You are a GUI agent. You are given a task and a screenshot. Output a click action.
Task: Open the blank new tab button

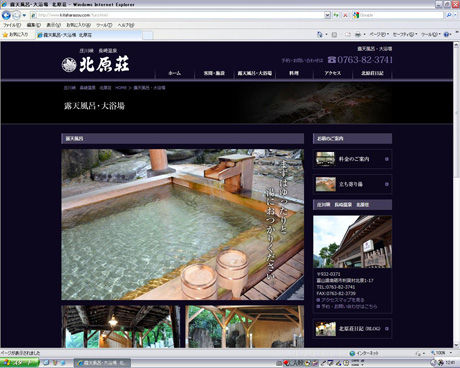tap(148, 35)
